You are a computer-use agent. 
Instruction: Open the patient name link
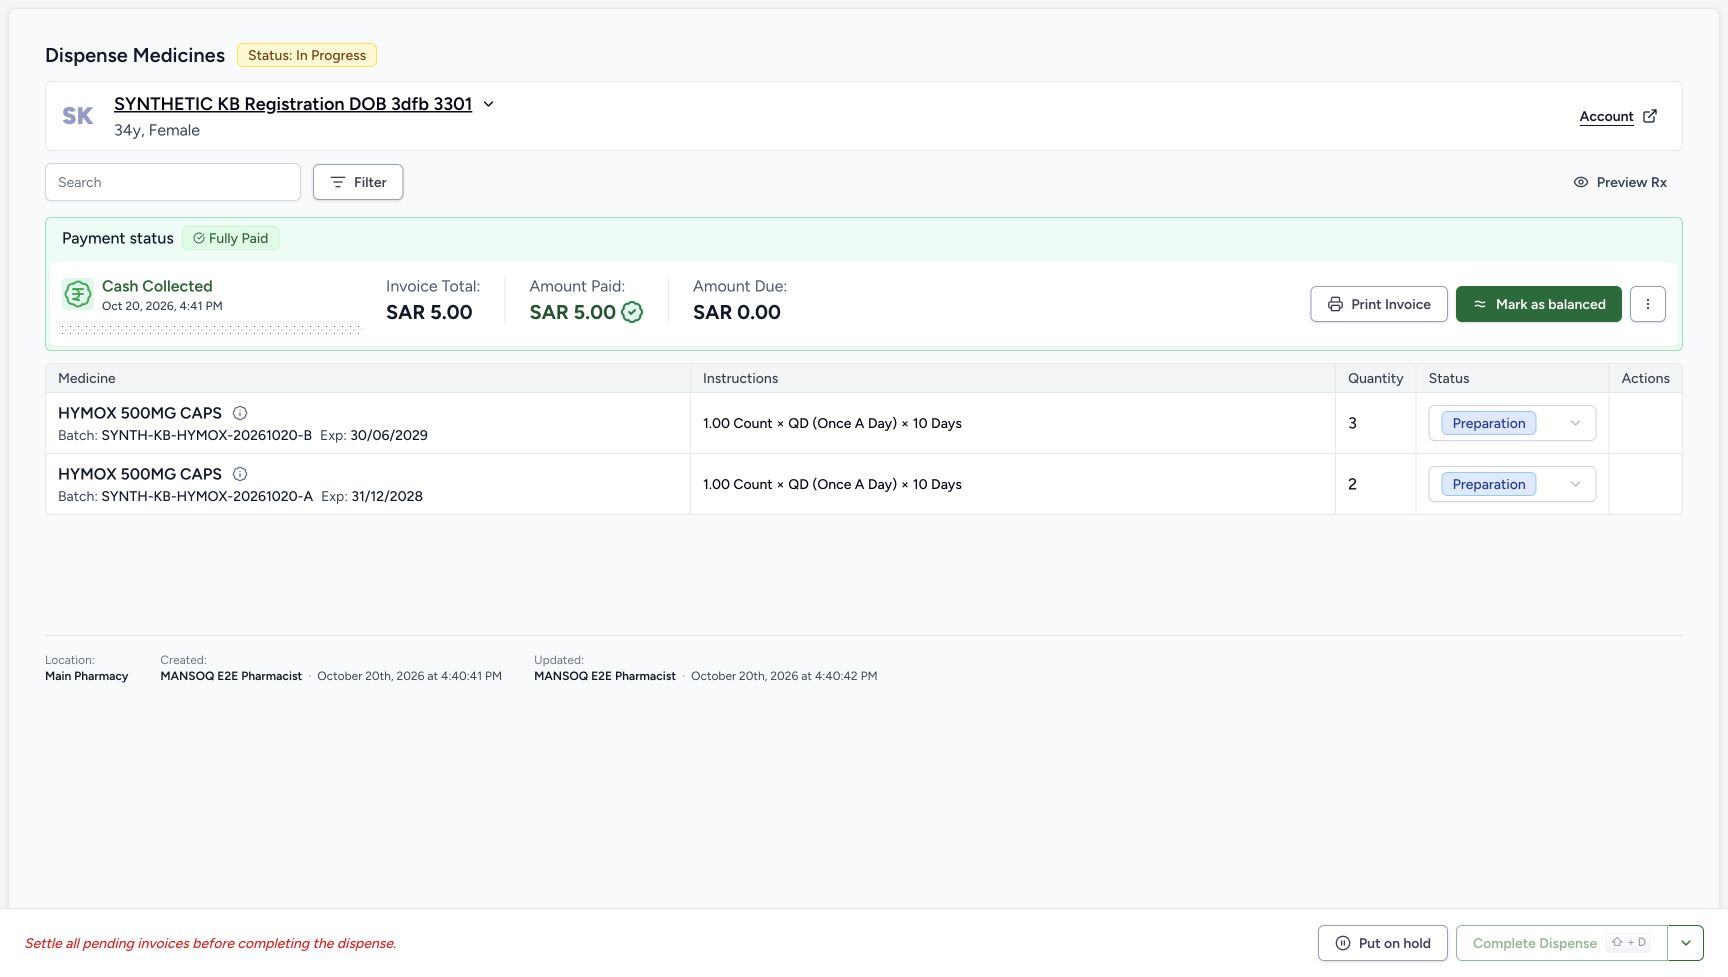click(x=293, y=104)
